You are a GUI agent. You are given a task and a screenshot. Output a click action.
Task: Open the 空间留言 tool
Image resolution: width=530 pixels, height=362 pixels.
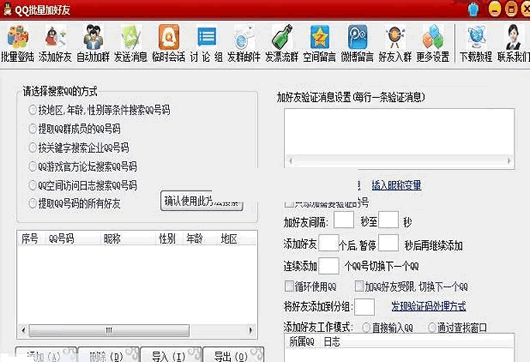click(x=319, y=43)
